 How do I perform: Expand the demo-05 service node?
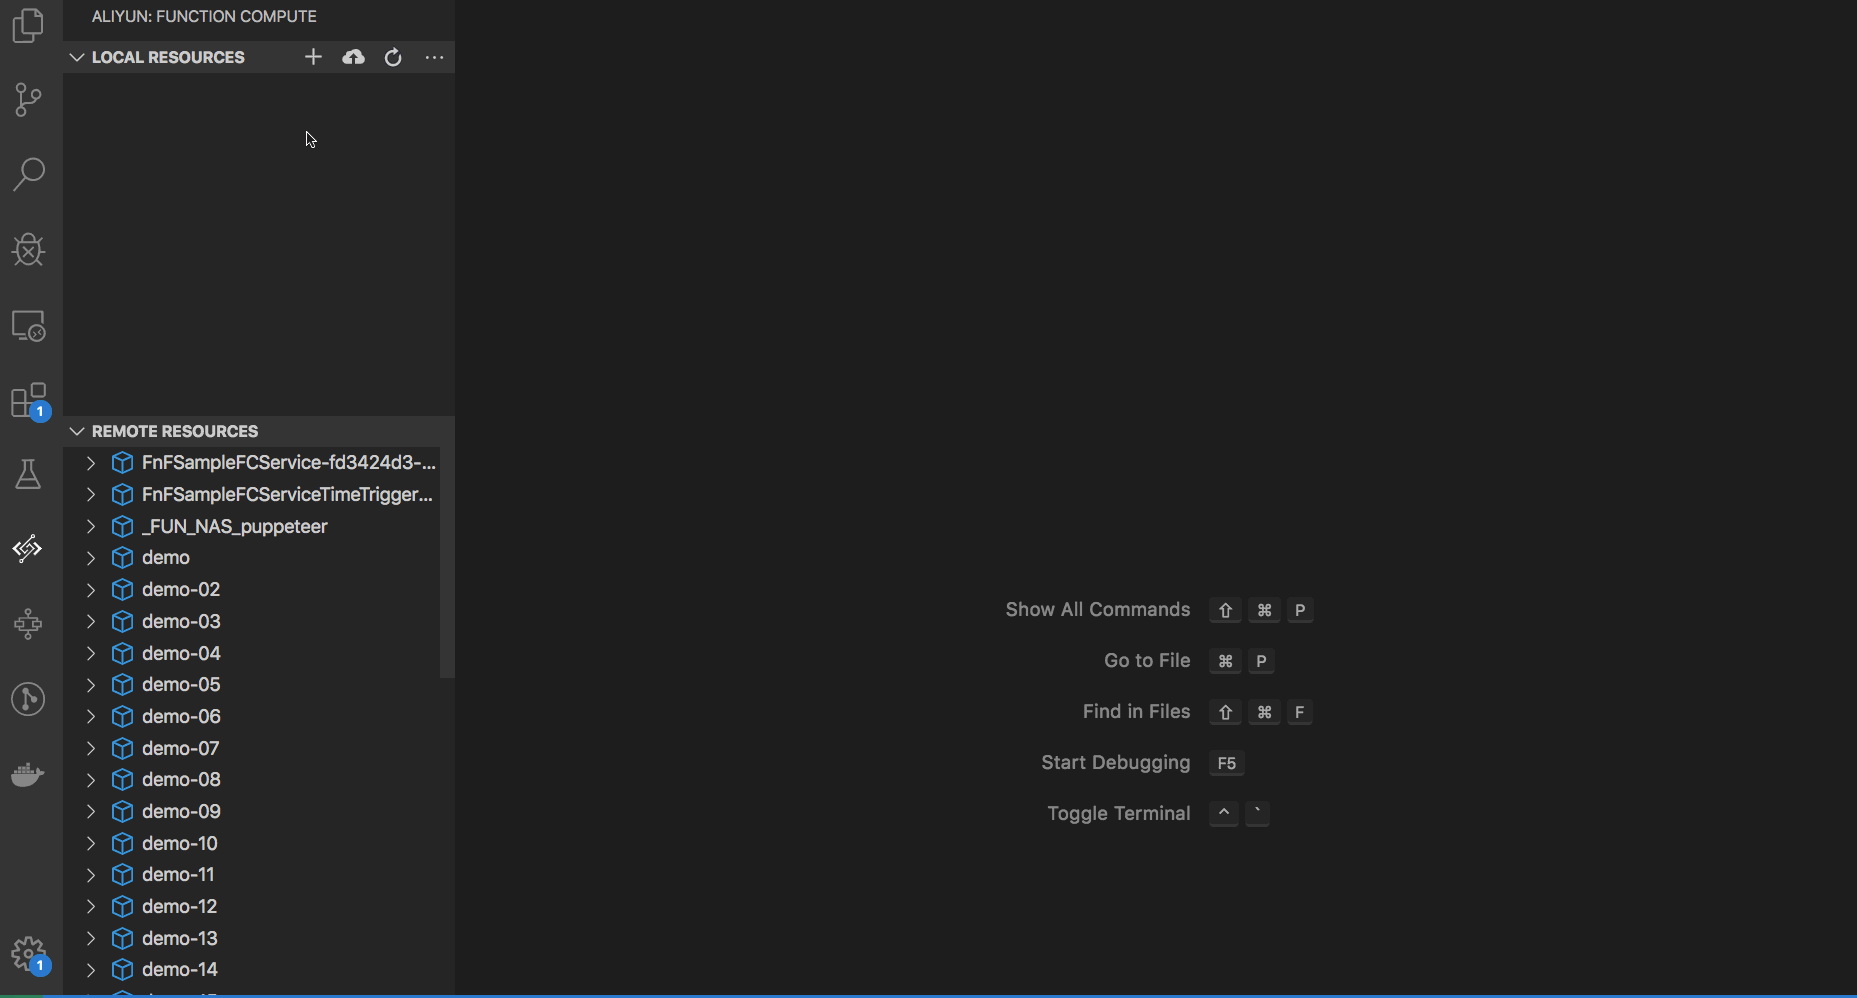point(91,685)
